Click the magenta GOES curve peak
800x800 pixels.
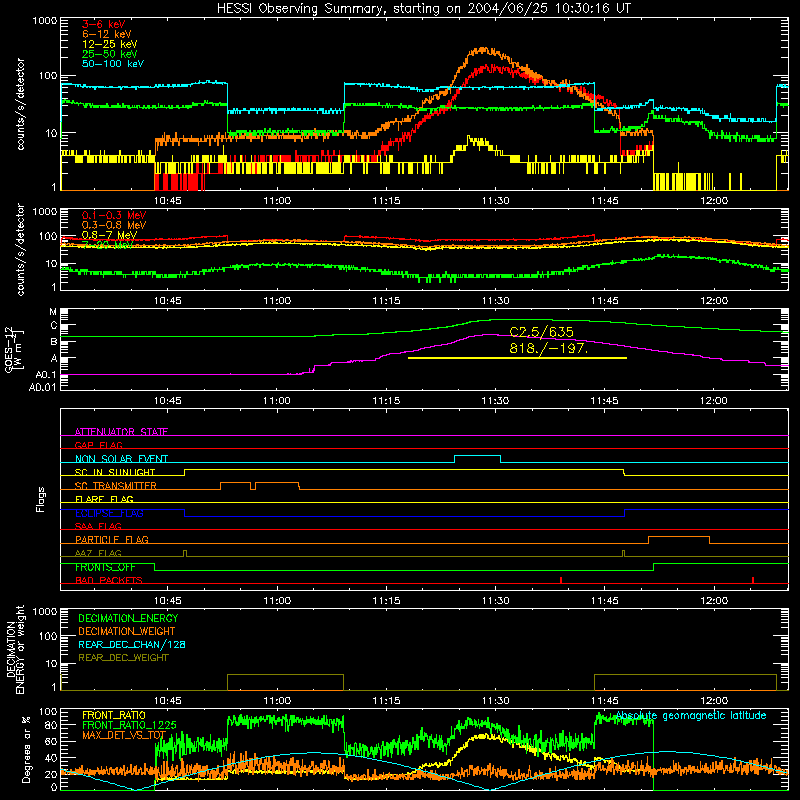(488, 335)
